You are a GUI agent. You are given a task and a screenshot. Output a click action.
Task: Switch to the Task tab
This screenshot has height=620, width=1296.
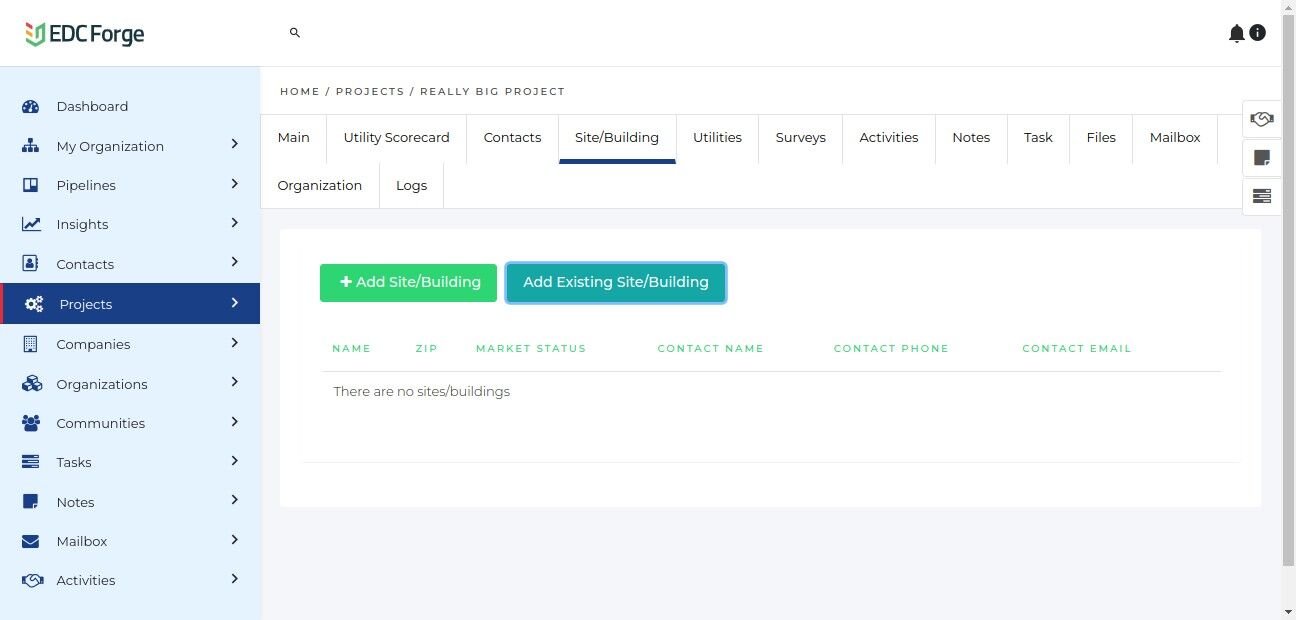(x=1038, y=138)
